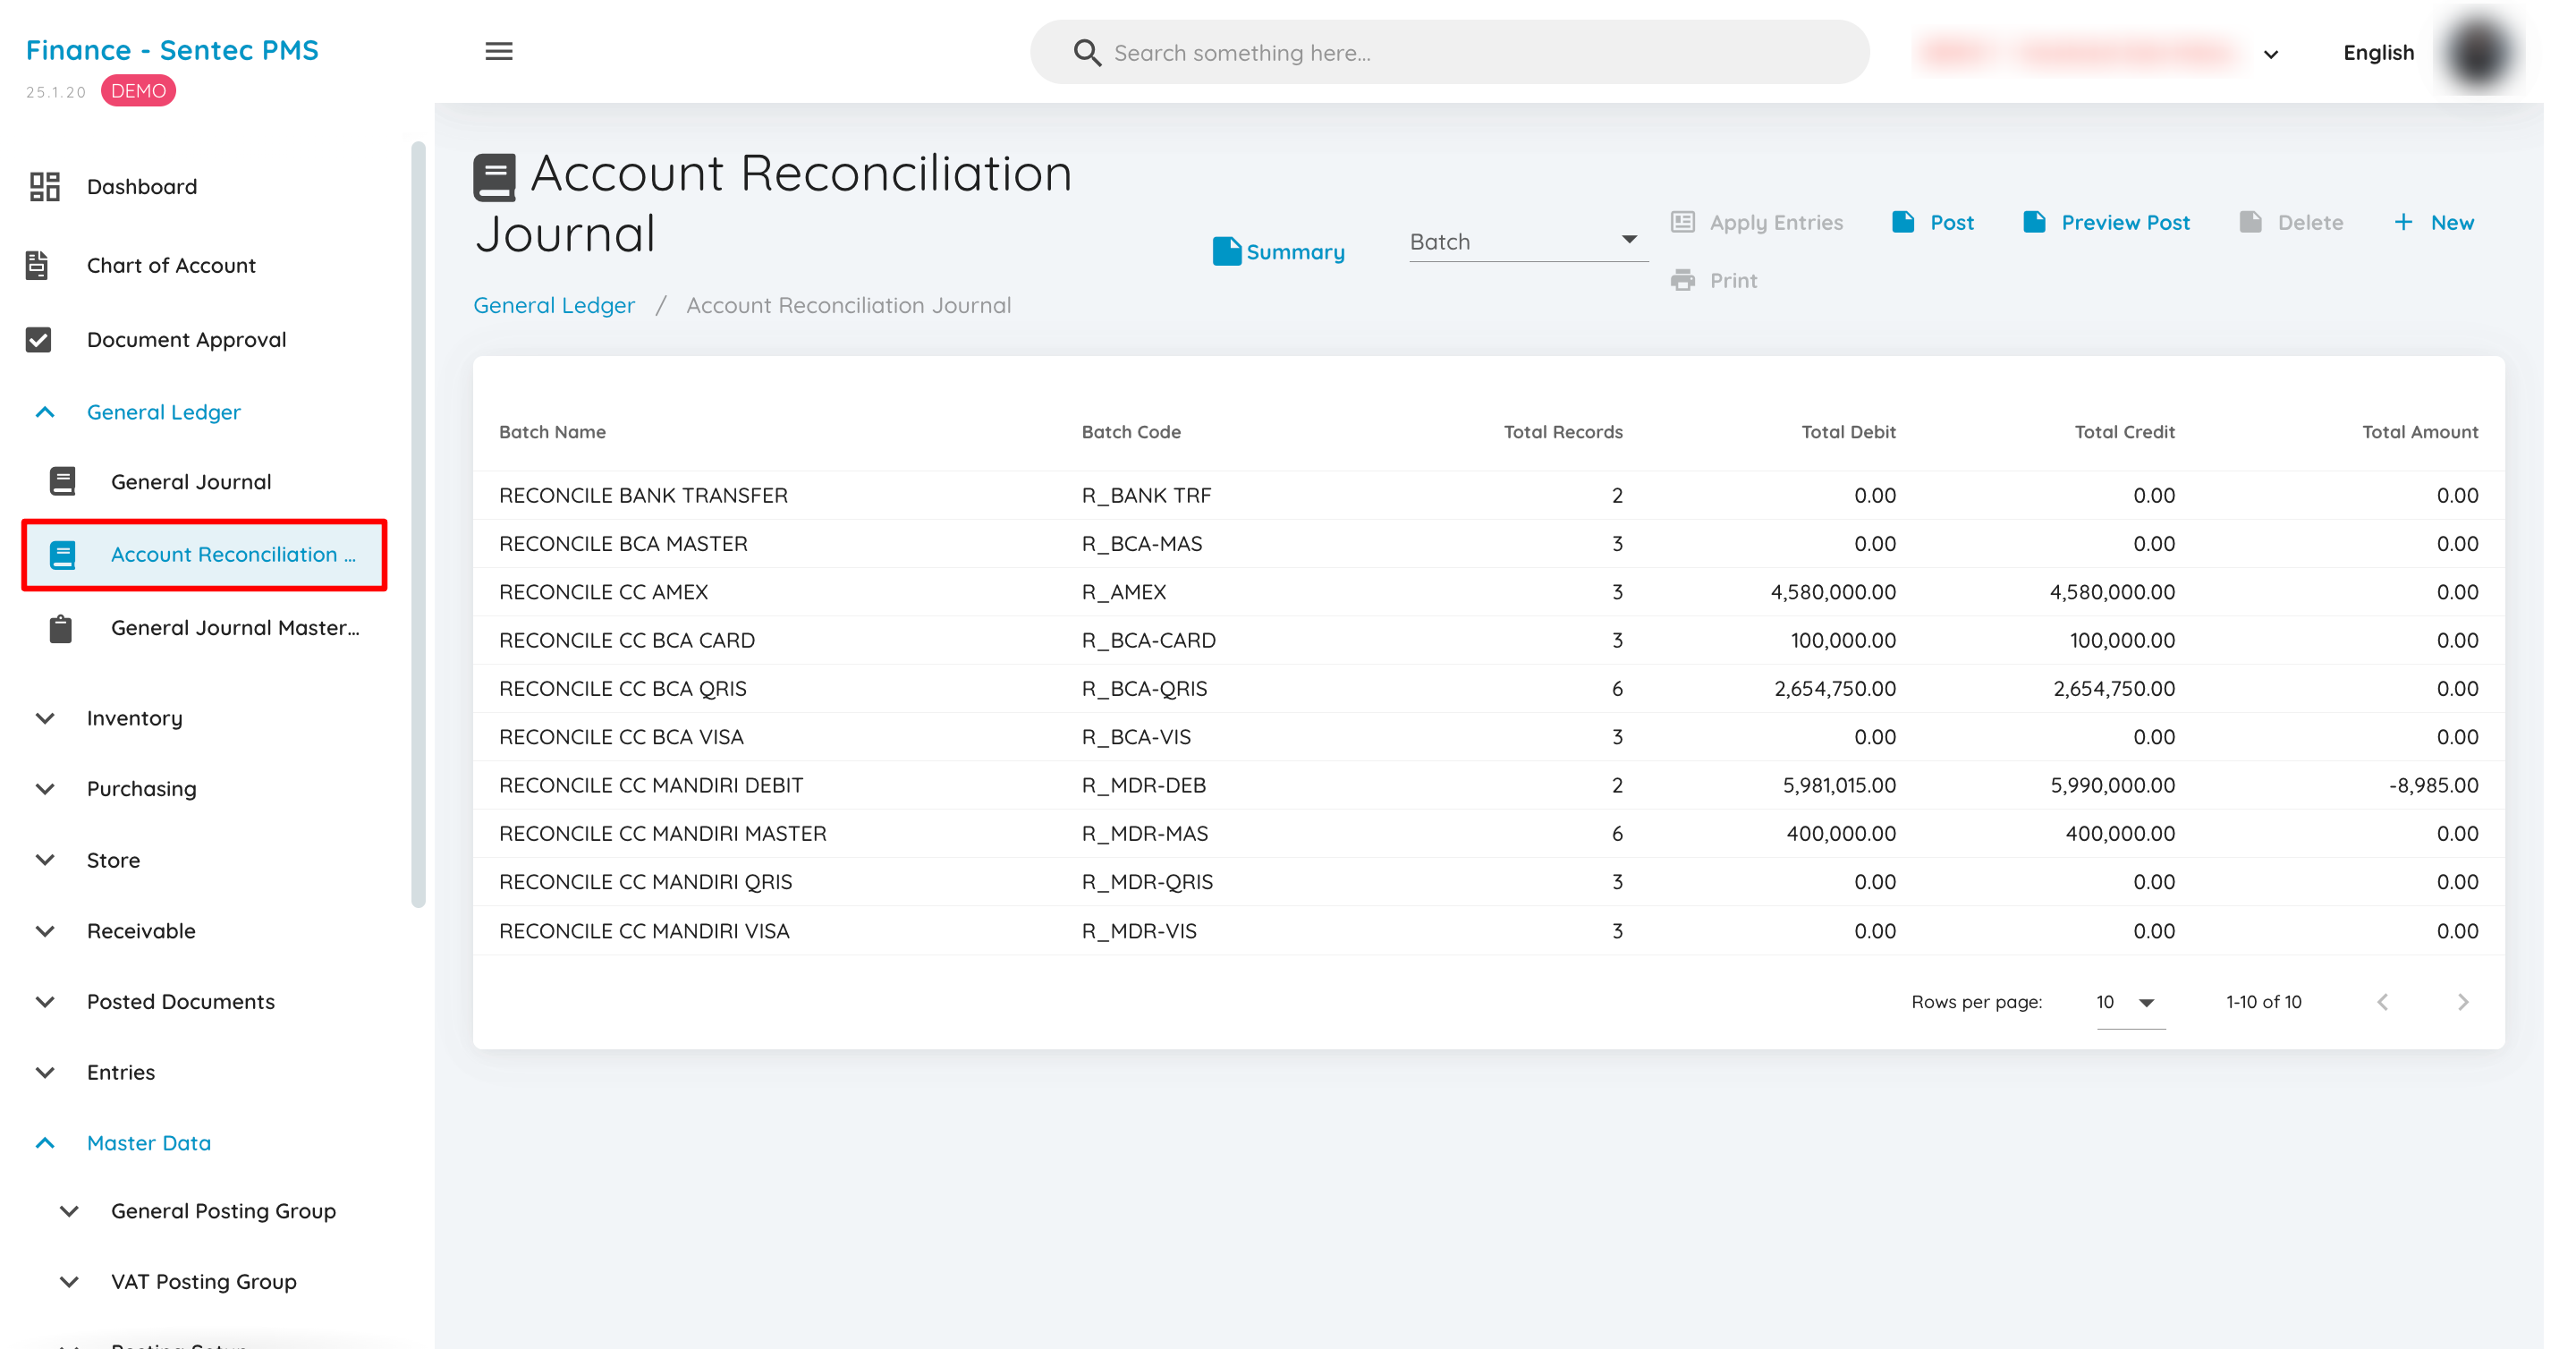The height and width of the screenshot is (1349, 2576).
Task: Click the Document Approval checkmark icon
Action: click(38, 340)
